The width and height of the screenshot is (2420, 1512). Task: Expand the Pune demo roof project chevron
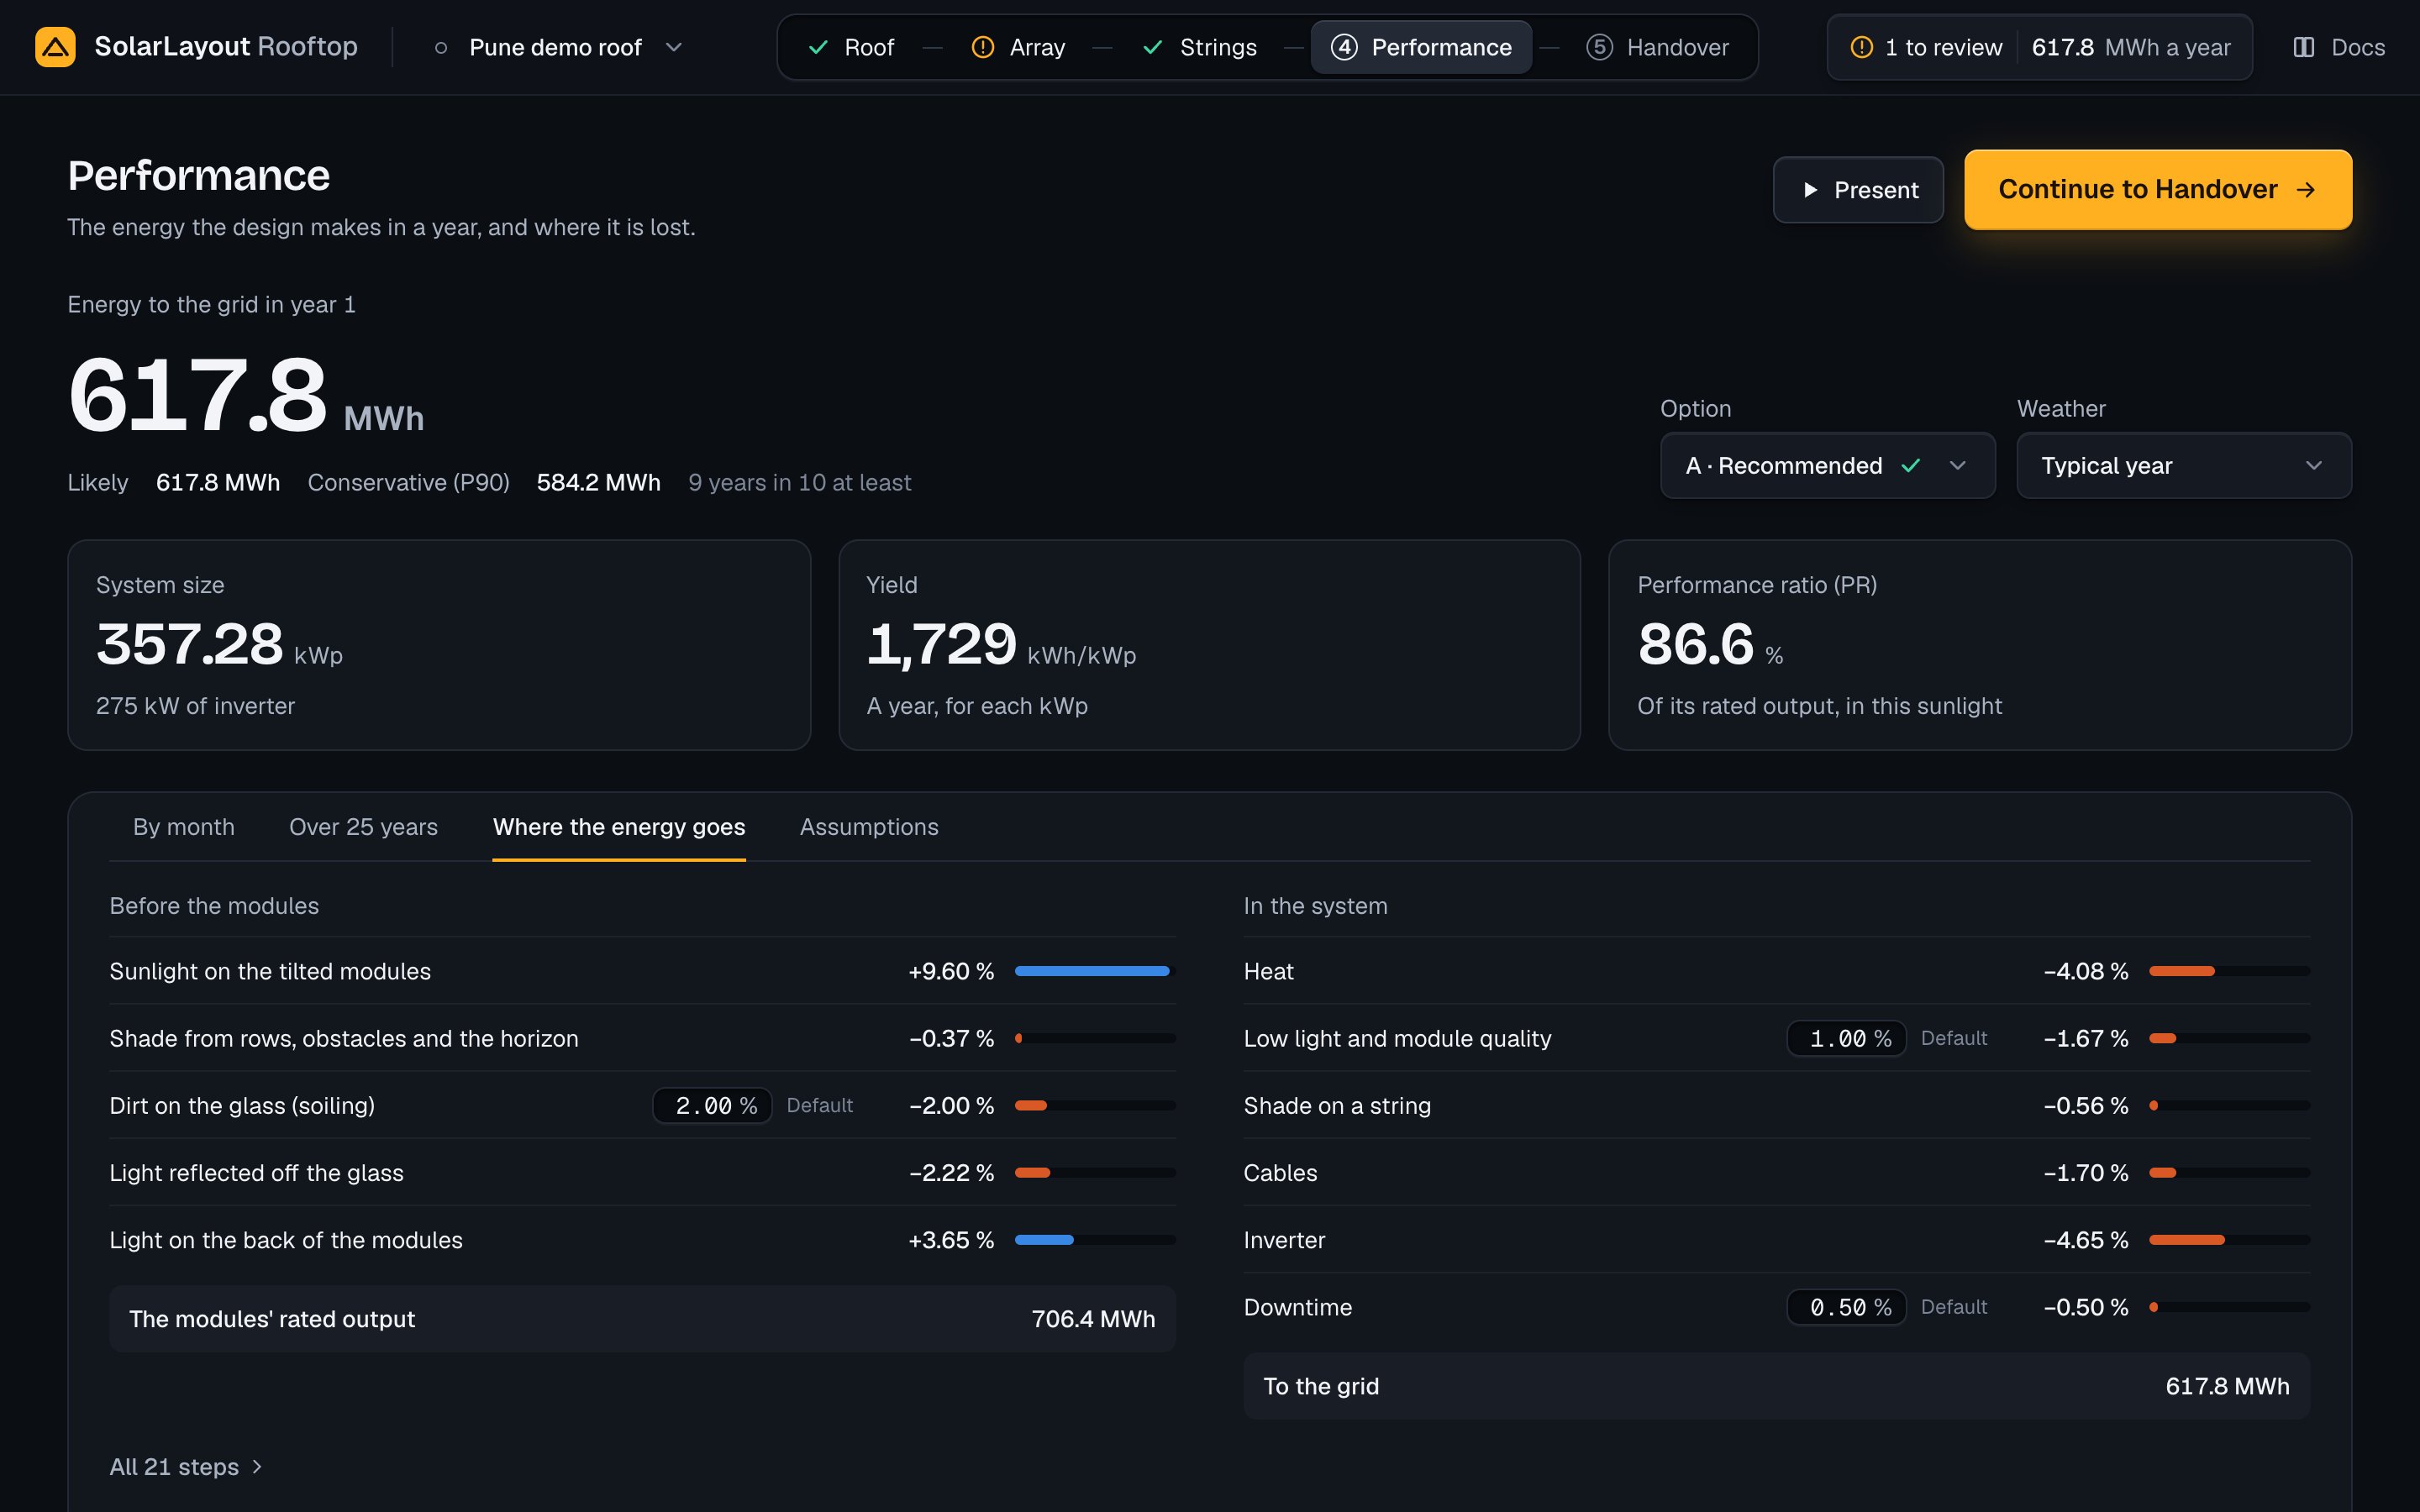tap(674, 47)
